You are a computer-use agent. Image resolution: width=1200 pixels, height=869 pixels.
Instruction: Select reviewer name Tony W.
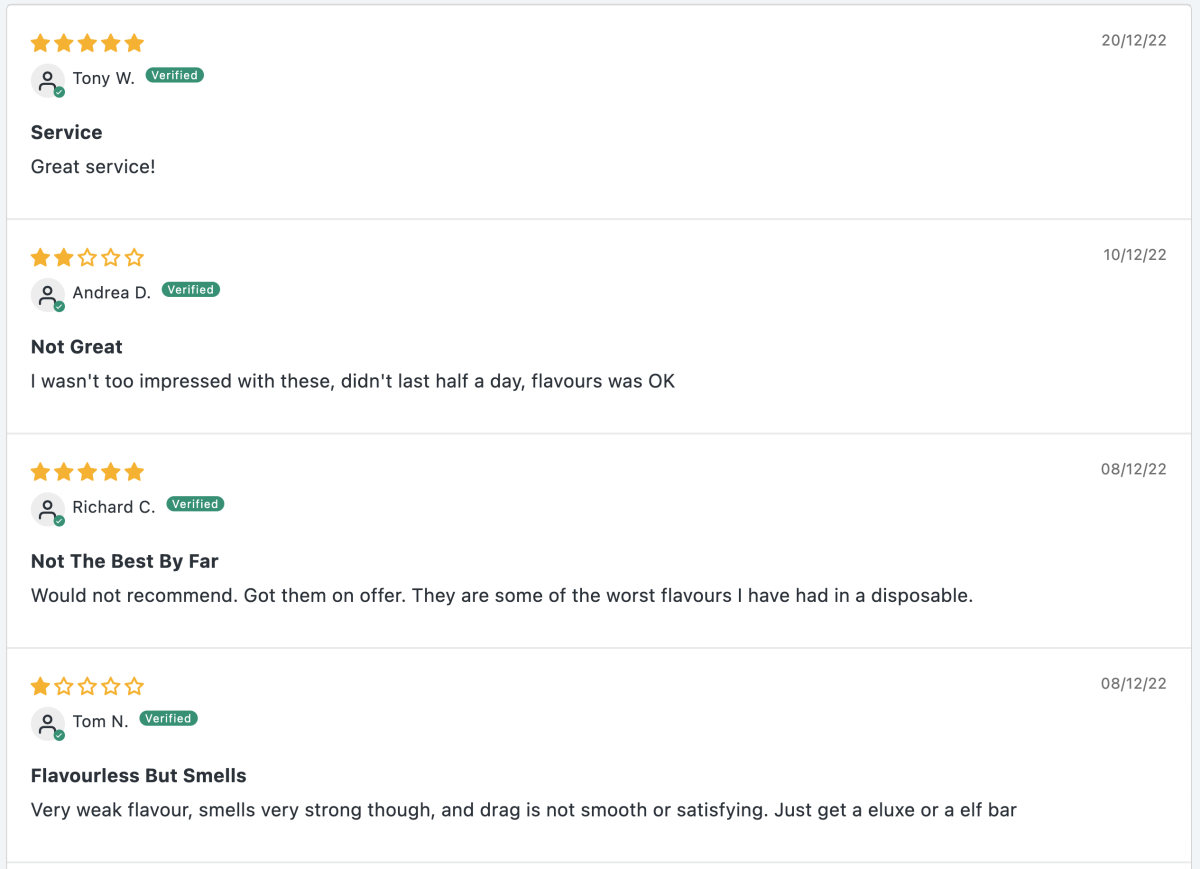click(103, 78)
